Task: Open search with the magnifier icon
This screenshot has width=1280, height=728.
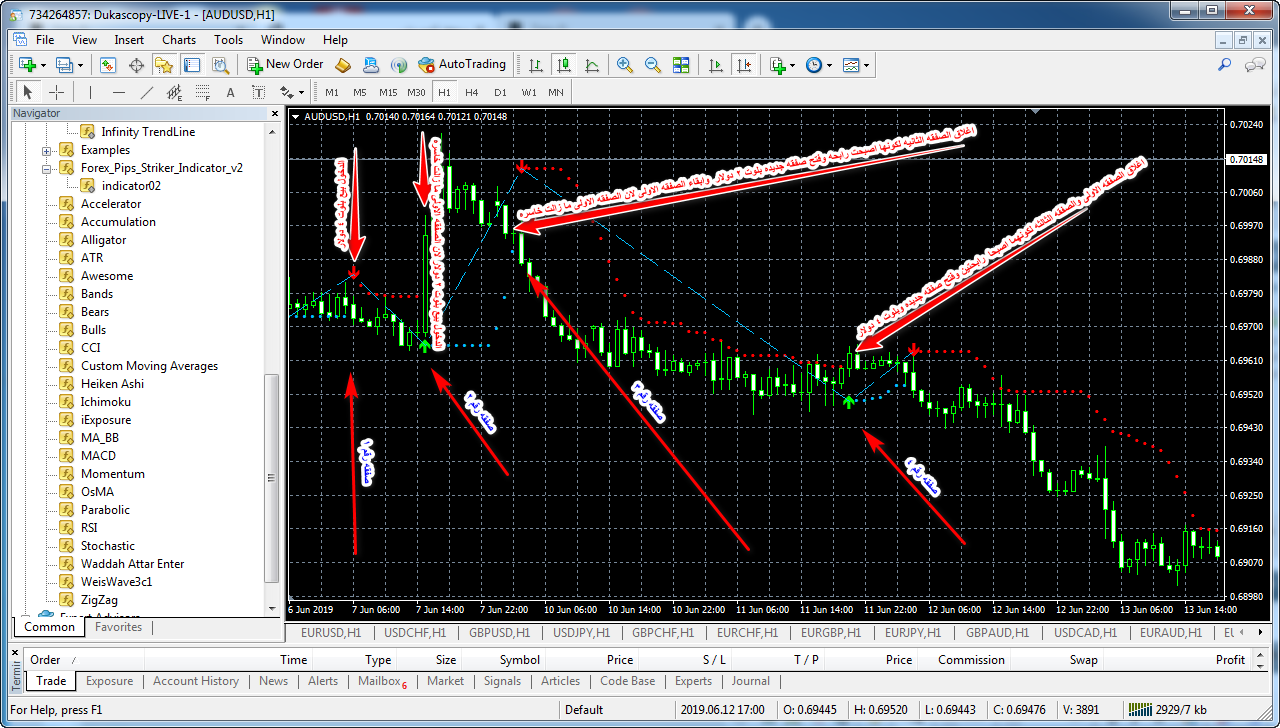Action: [1224, 65]
